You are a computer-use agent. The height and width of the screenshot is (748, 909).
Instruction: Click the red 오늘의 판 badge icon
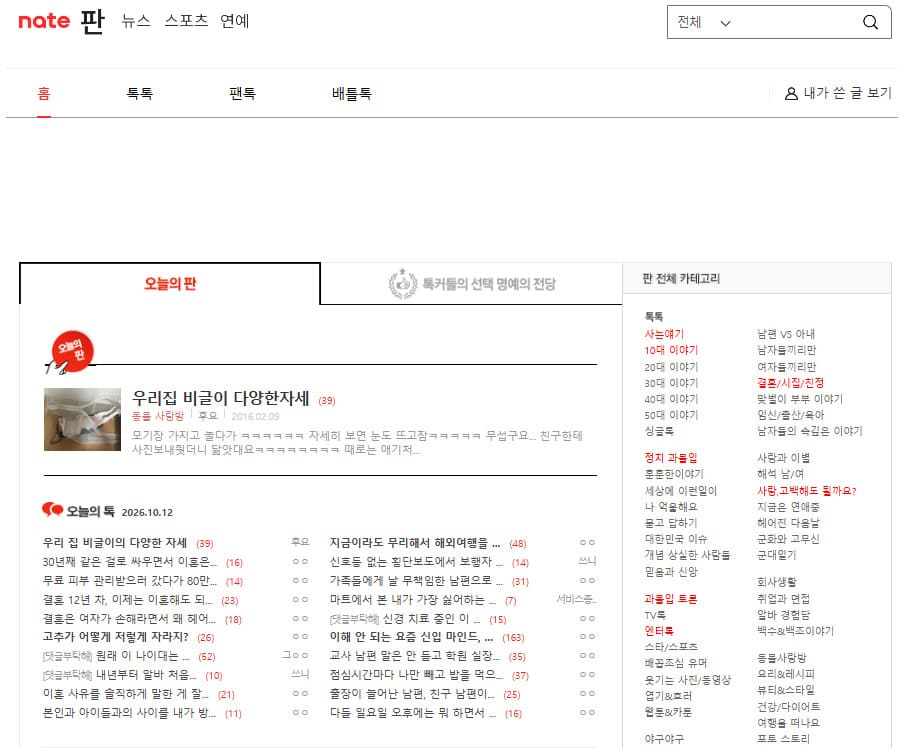pyautogui.click(x=71, y=351)
